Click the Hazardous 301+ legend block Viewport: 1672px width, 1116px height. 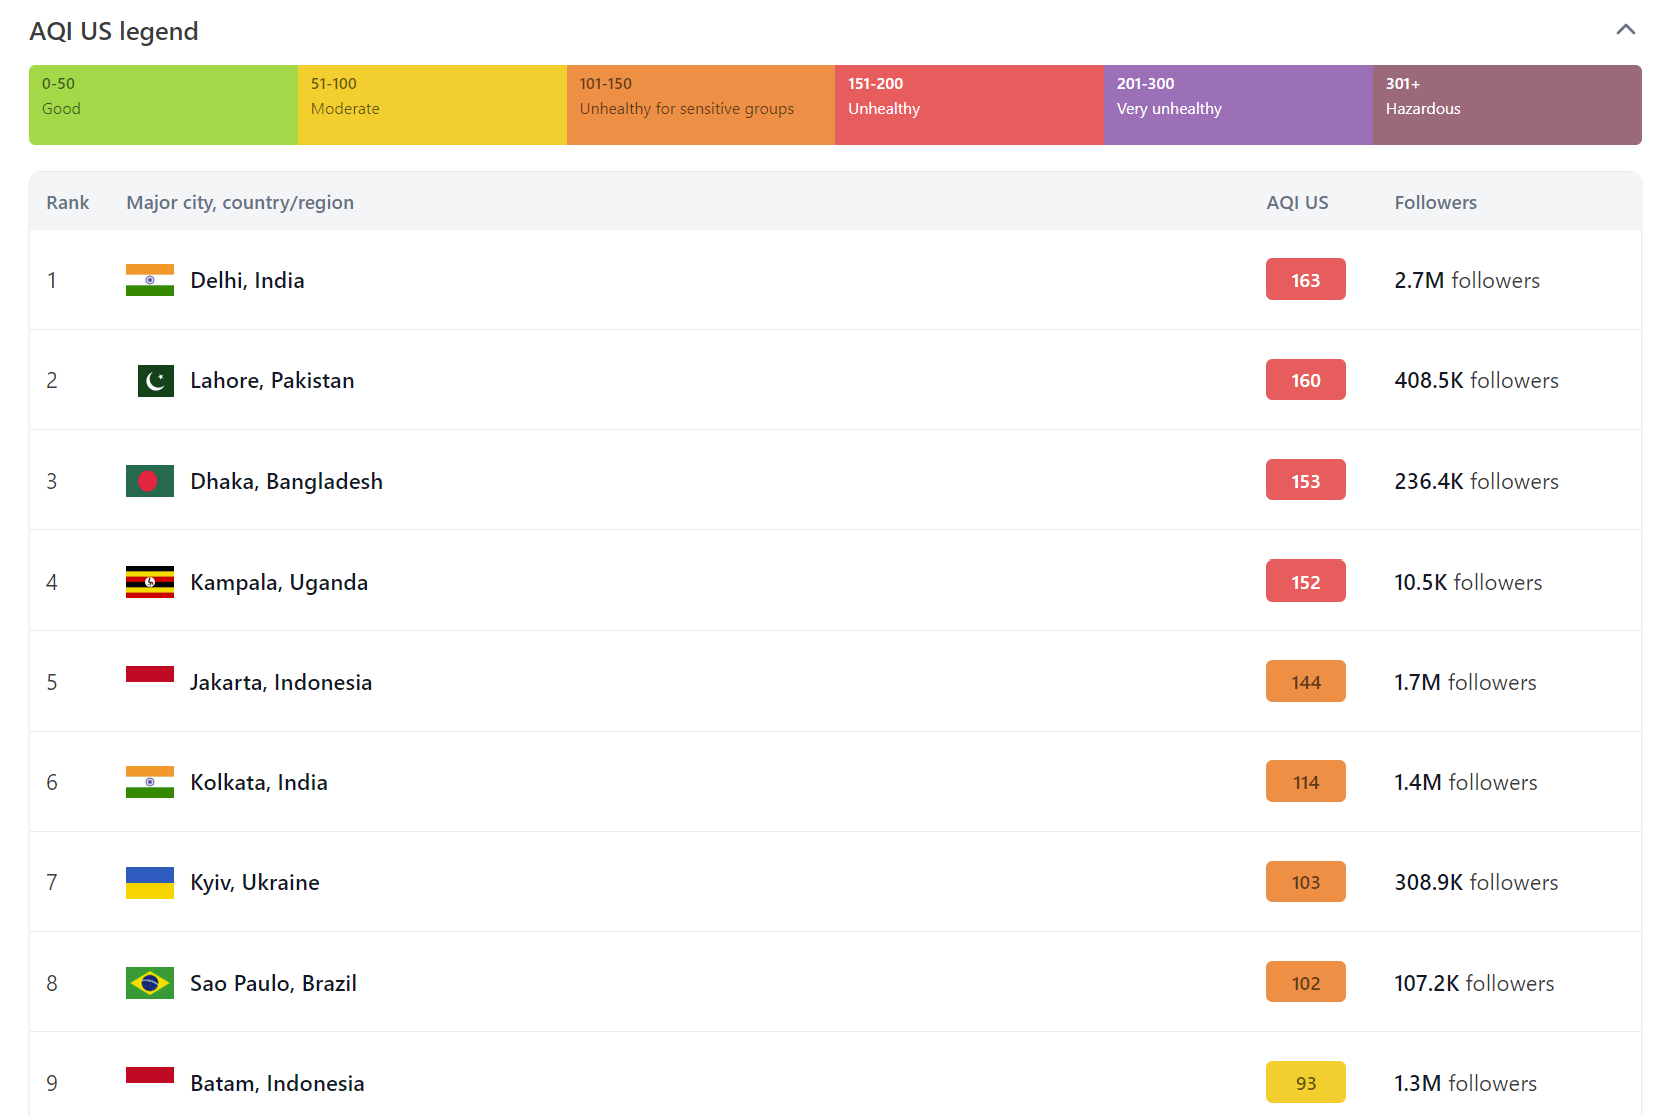click(1506, 105)
